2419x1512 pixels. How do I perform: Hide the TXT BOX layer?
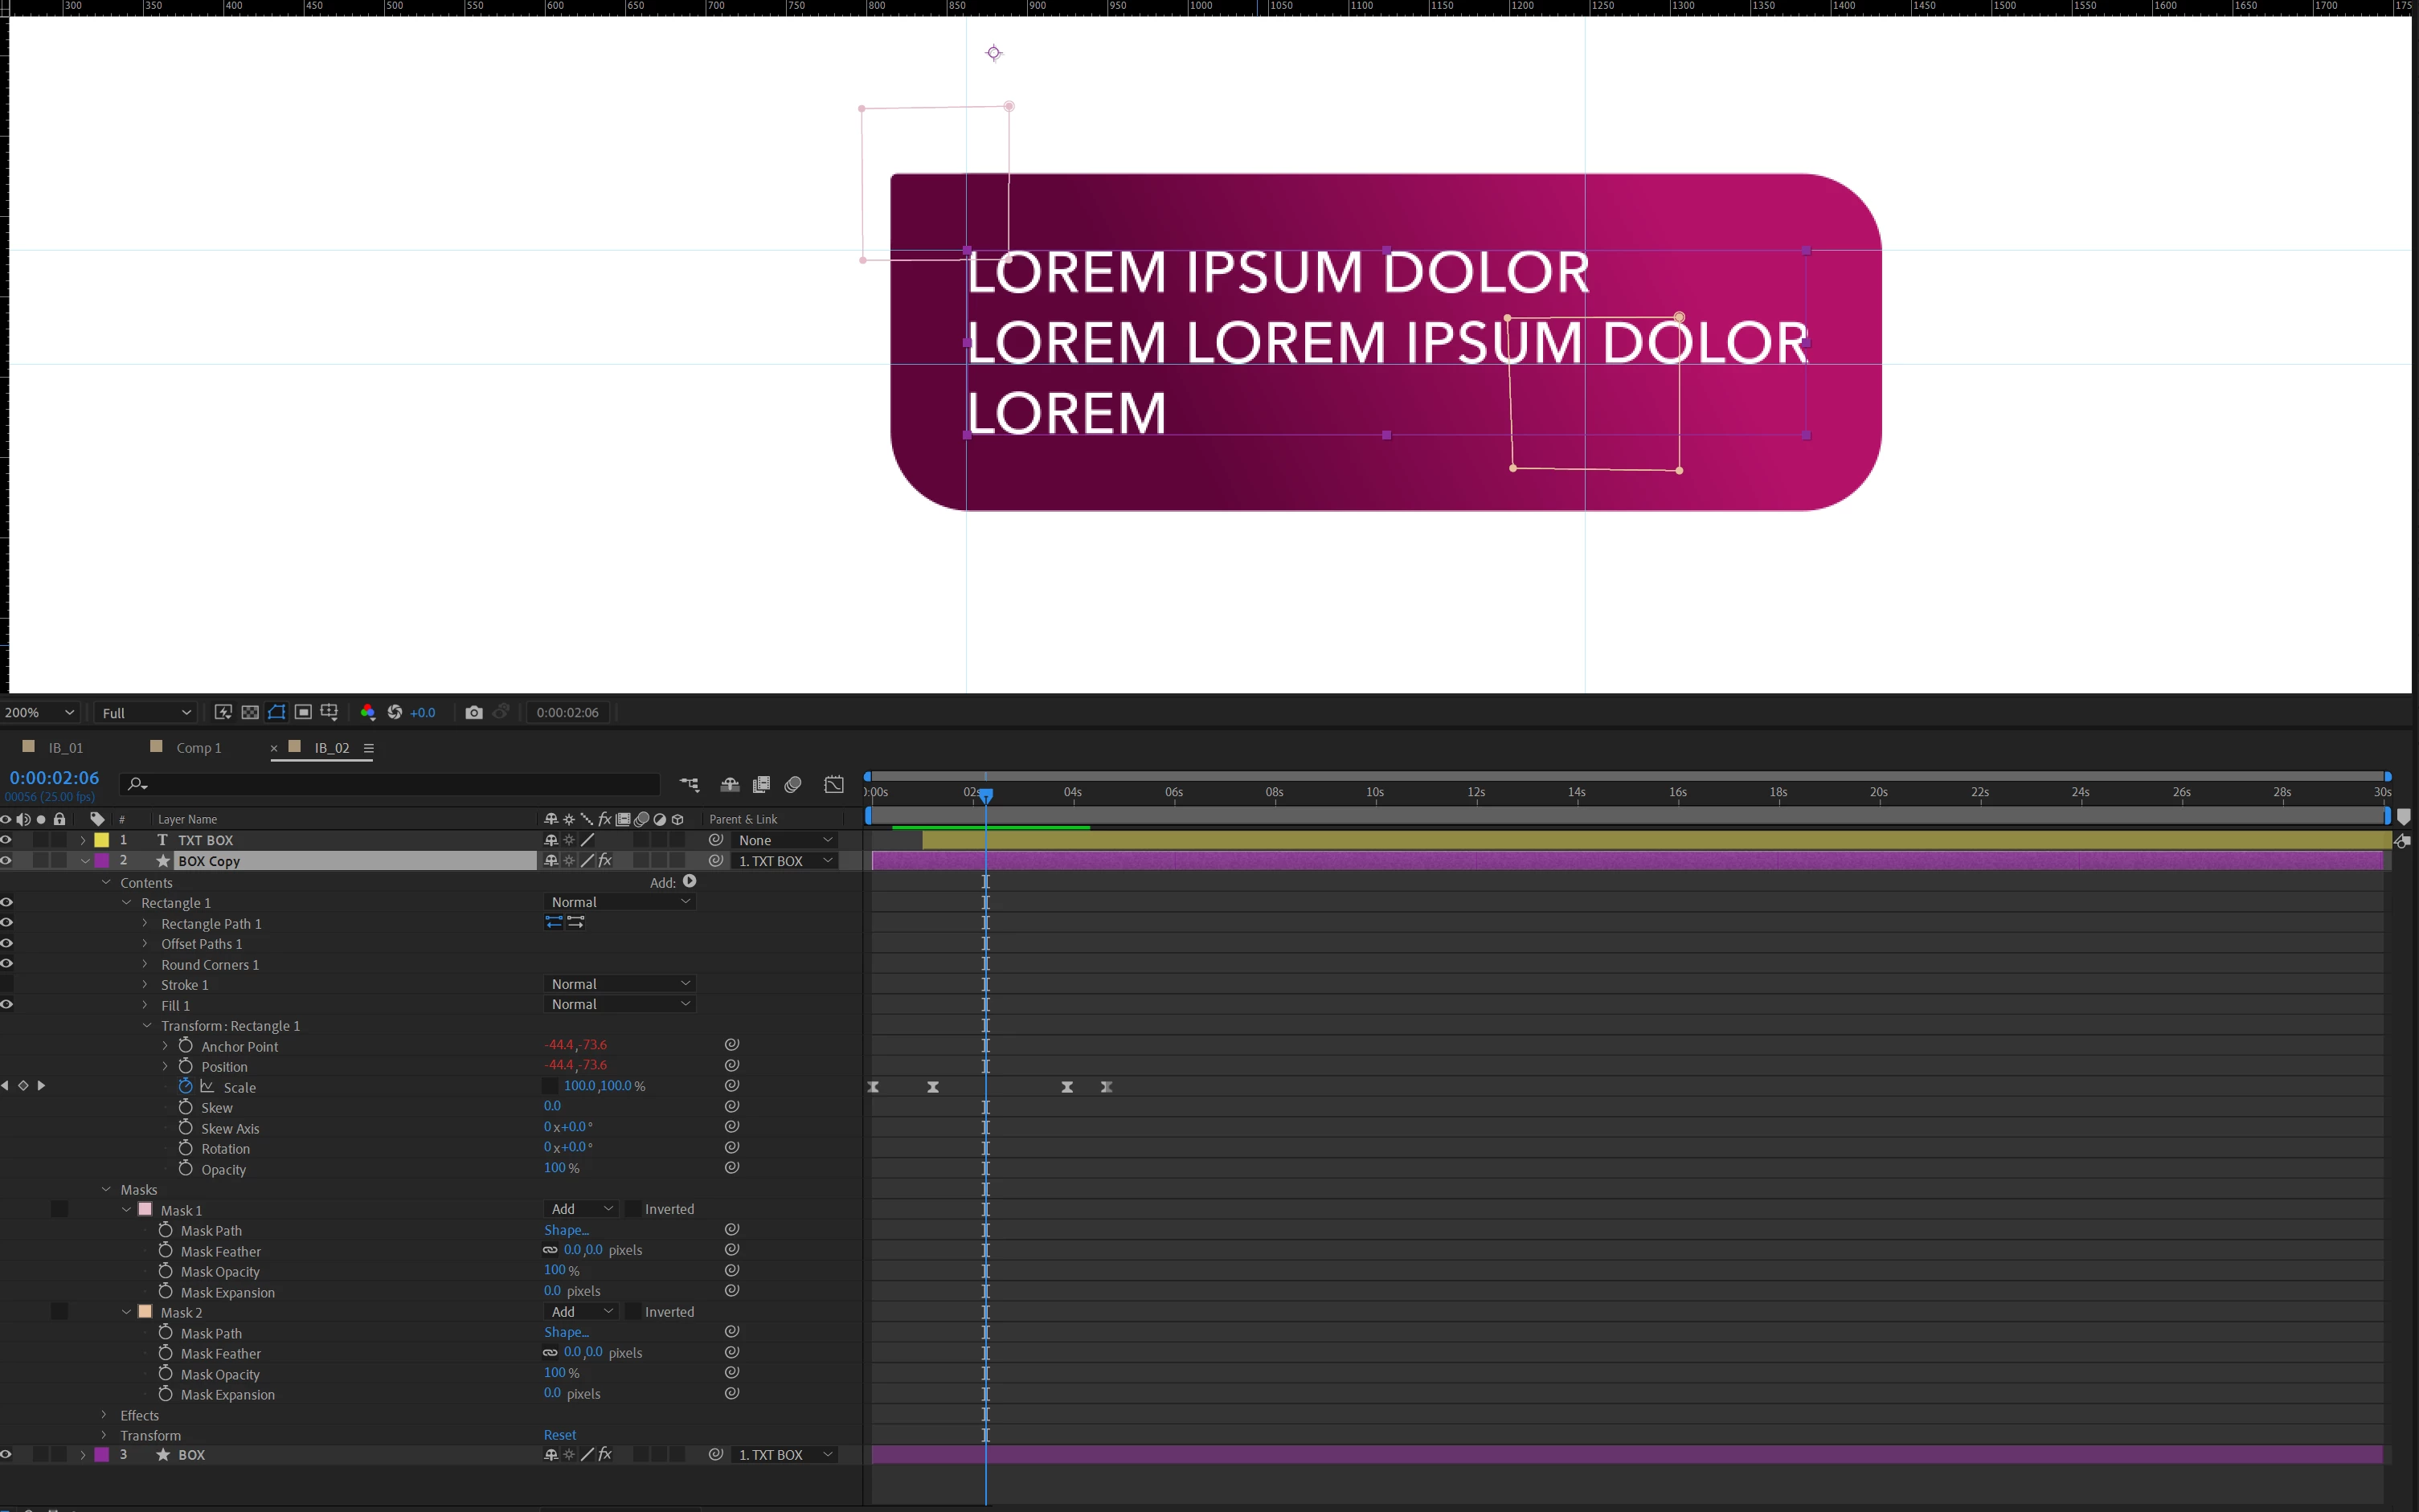pos(6,840)
